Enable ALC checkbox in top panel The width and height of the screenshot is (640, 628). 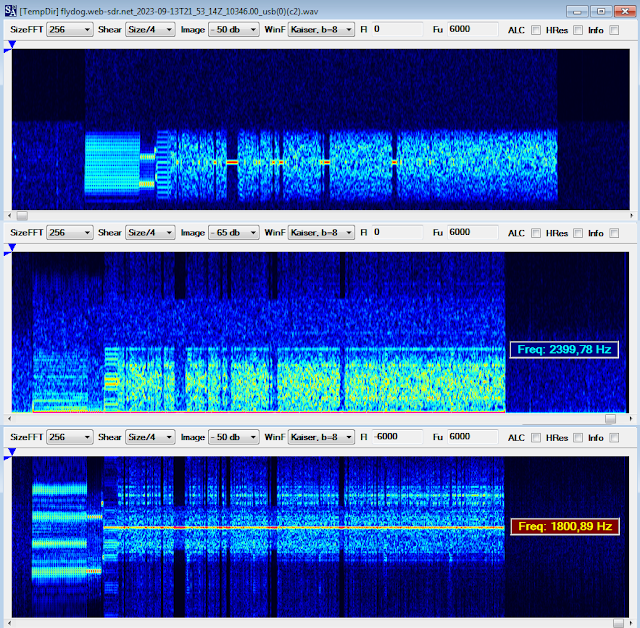click(x=536, y=30)
